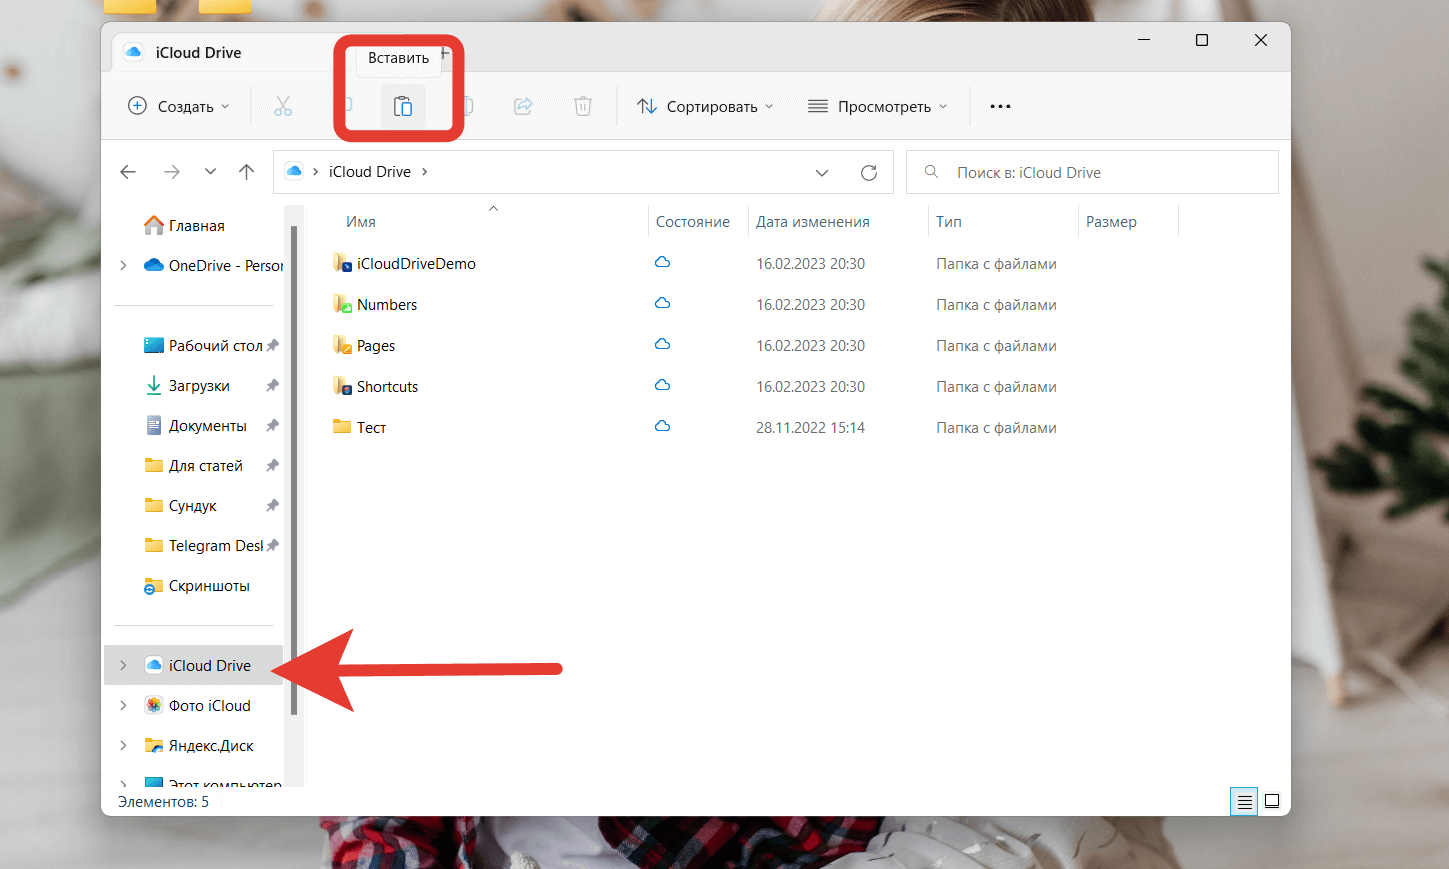Expand the Фото iCloud tree node
Image resolution: width=1449 pixels, height=869 pixels.
click(x=123, y=705)
